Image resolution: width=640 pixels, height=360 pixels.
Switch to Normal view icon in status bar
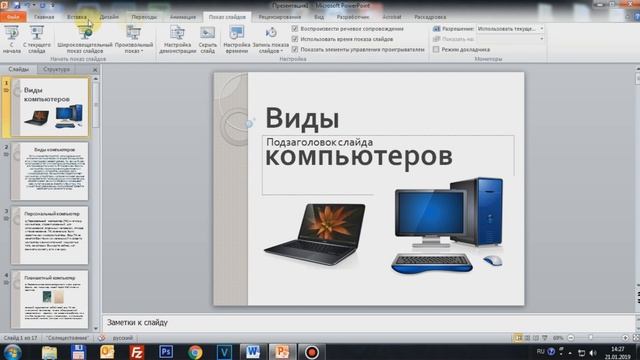(518, 338)
